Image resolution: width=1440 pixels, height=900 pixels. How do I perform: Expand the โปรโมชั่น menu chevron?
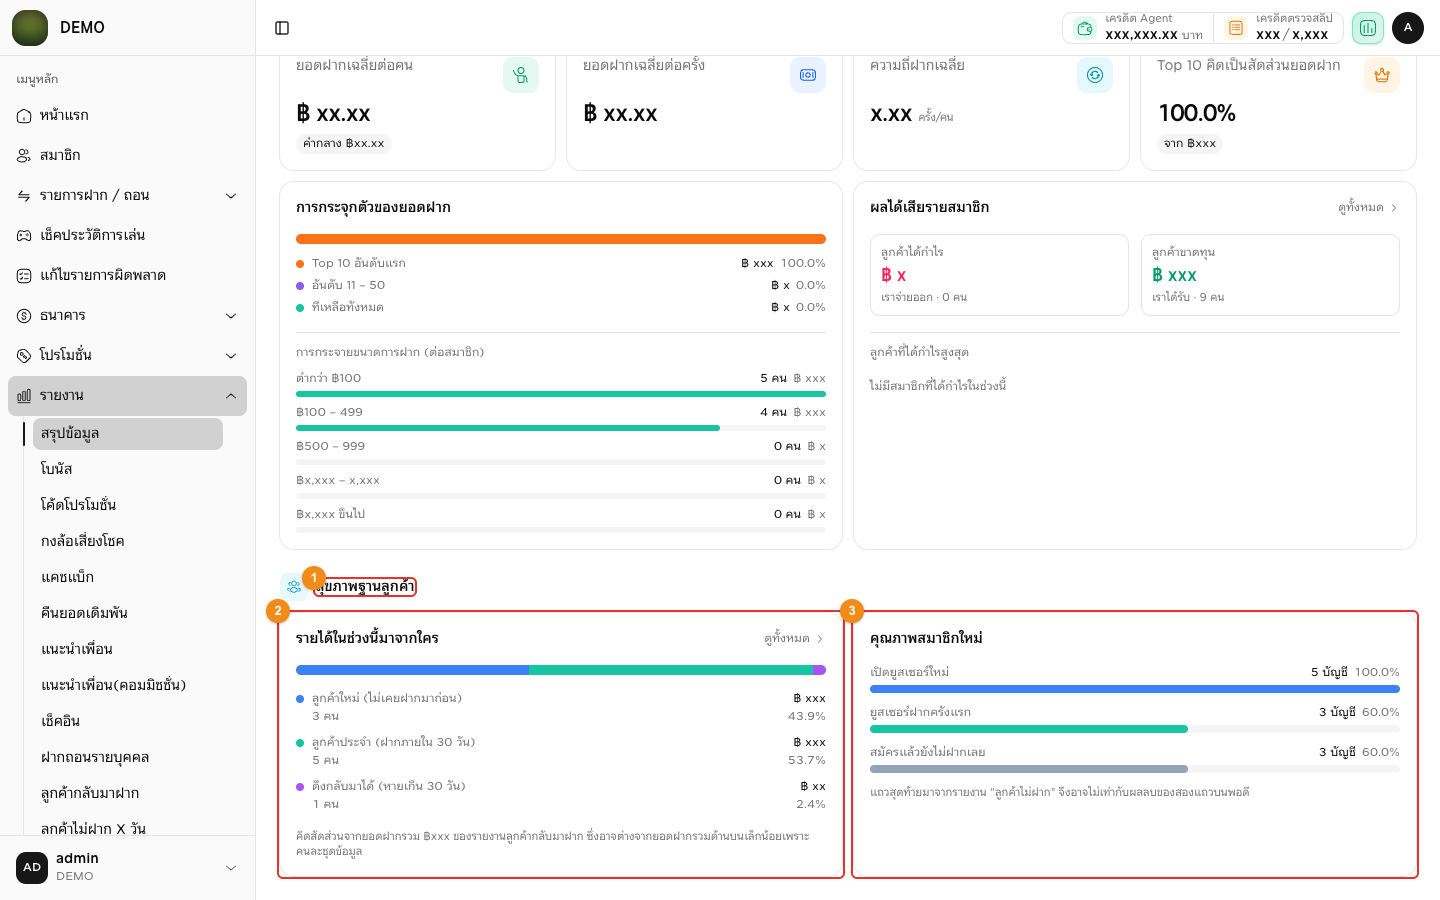[x=231, y=356]
